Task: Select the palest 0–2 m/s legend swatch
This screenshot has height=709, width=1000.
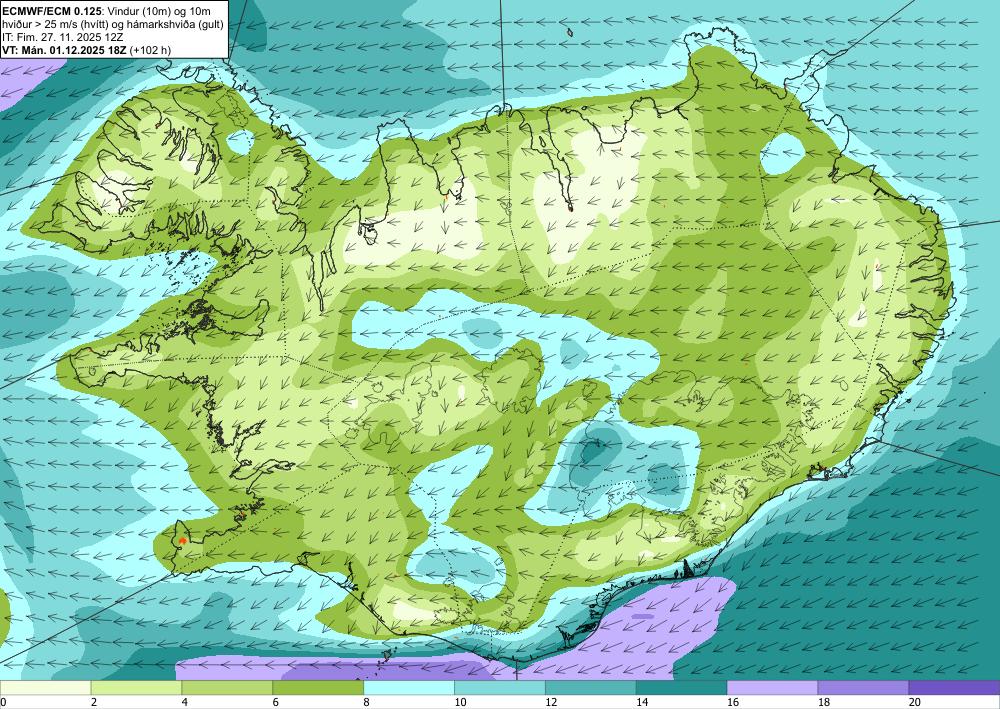Action: tap(45, 688)
